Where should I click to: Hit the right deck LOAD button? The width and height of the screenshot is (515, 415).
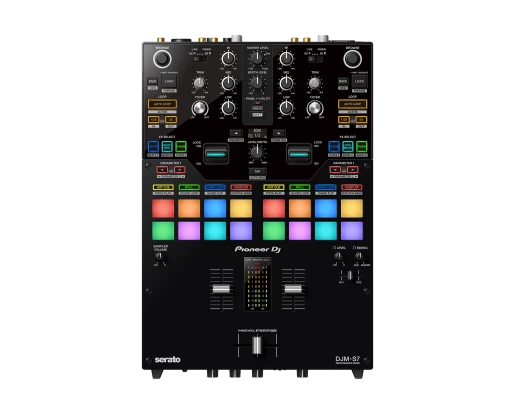click(x=359, y=81)
